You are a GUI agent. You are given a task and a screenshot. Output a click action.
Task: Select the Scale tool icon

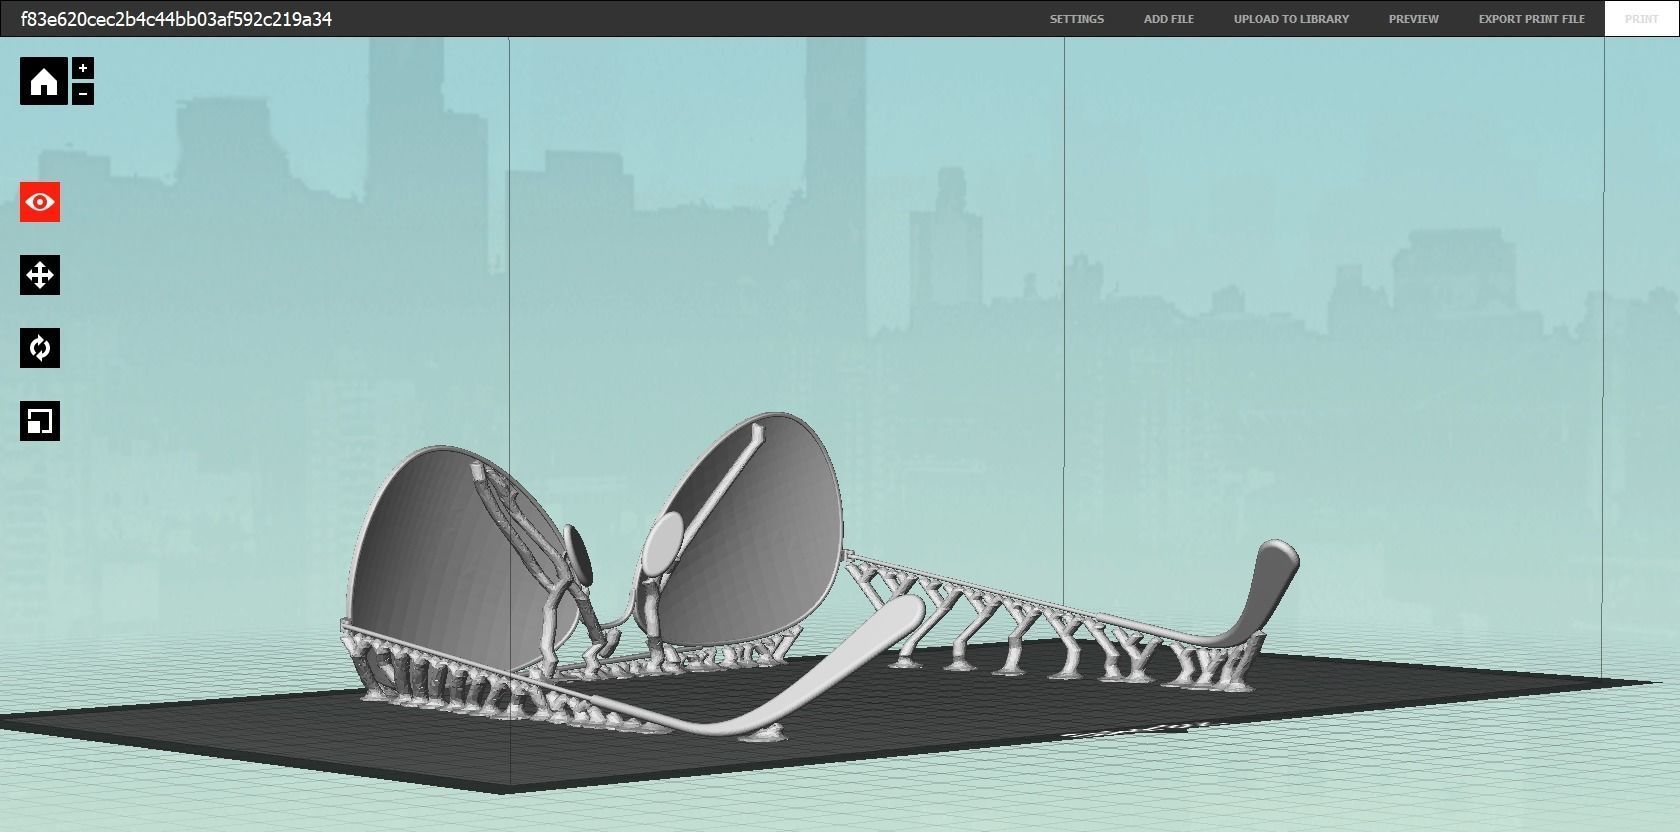40,421
